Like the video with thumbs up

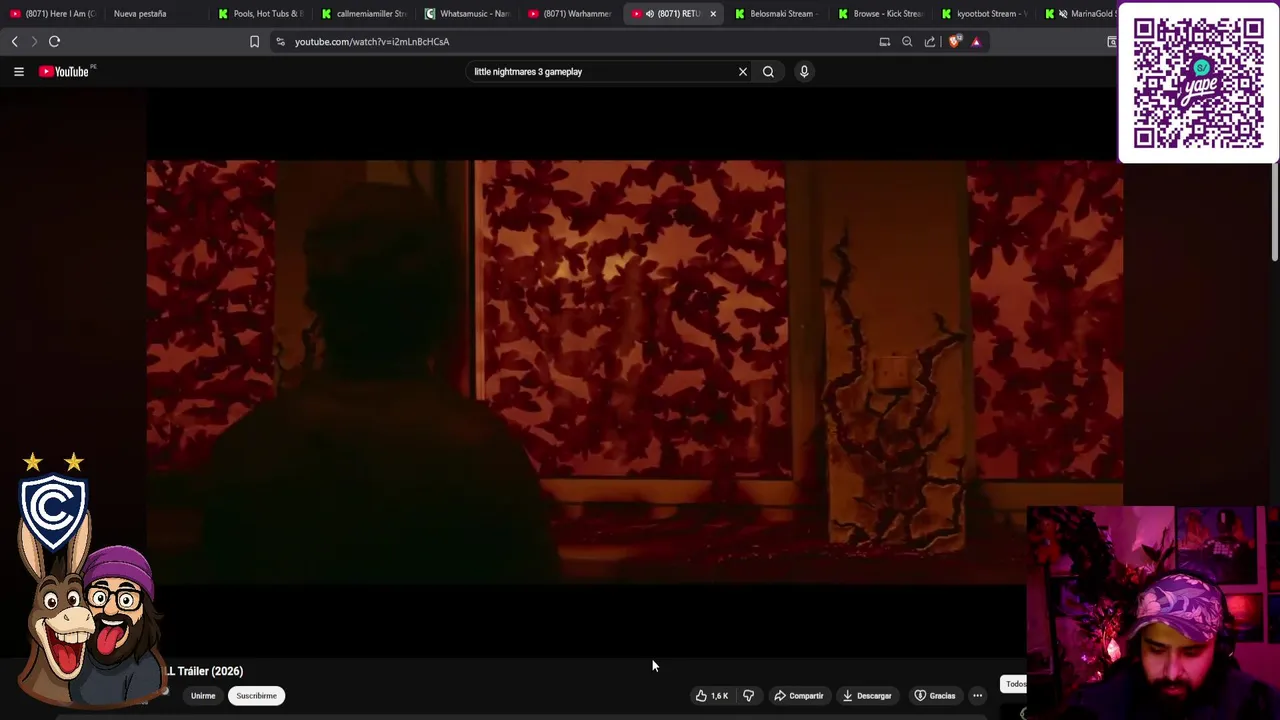[713, 695]
